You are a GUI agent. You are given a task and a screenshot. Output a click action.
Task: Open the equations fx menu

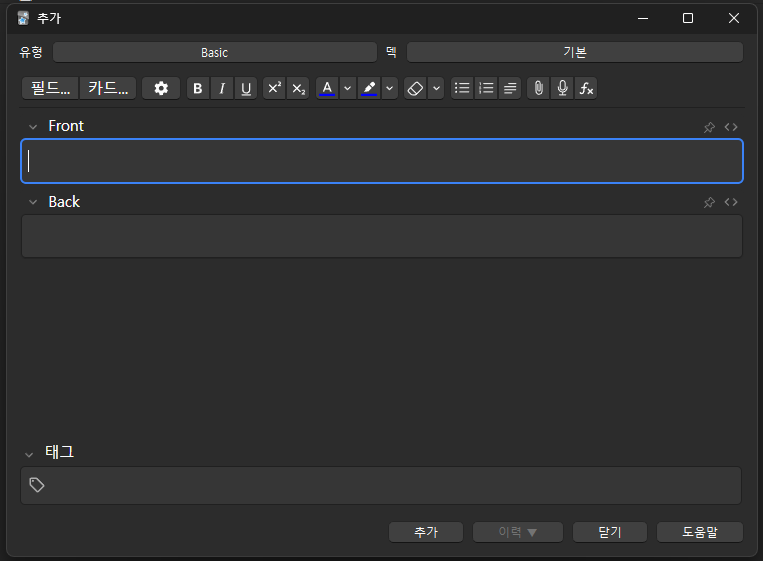click(x=587, y=88)
